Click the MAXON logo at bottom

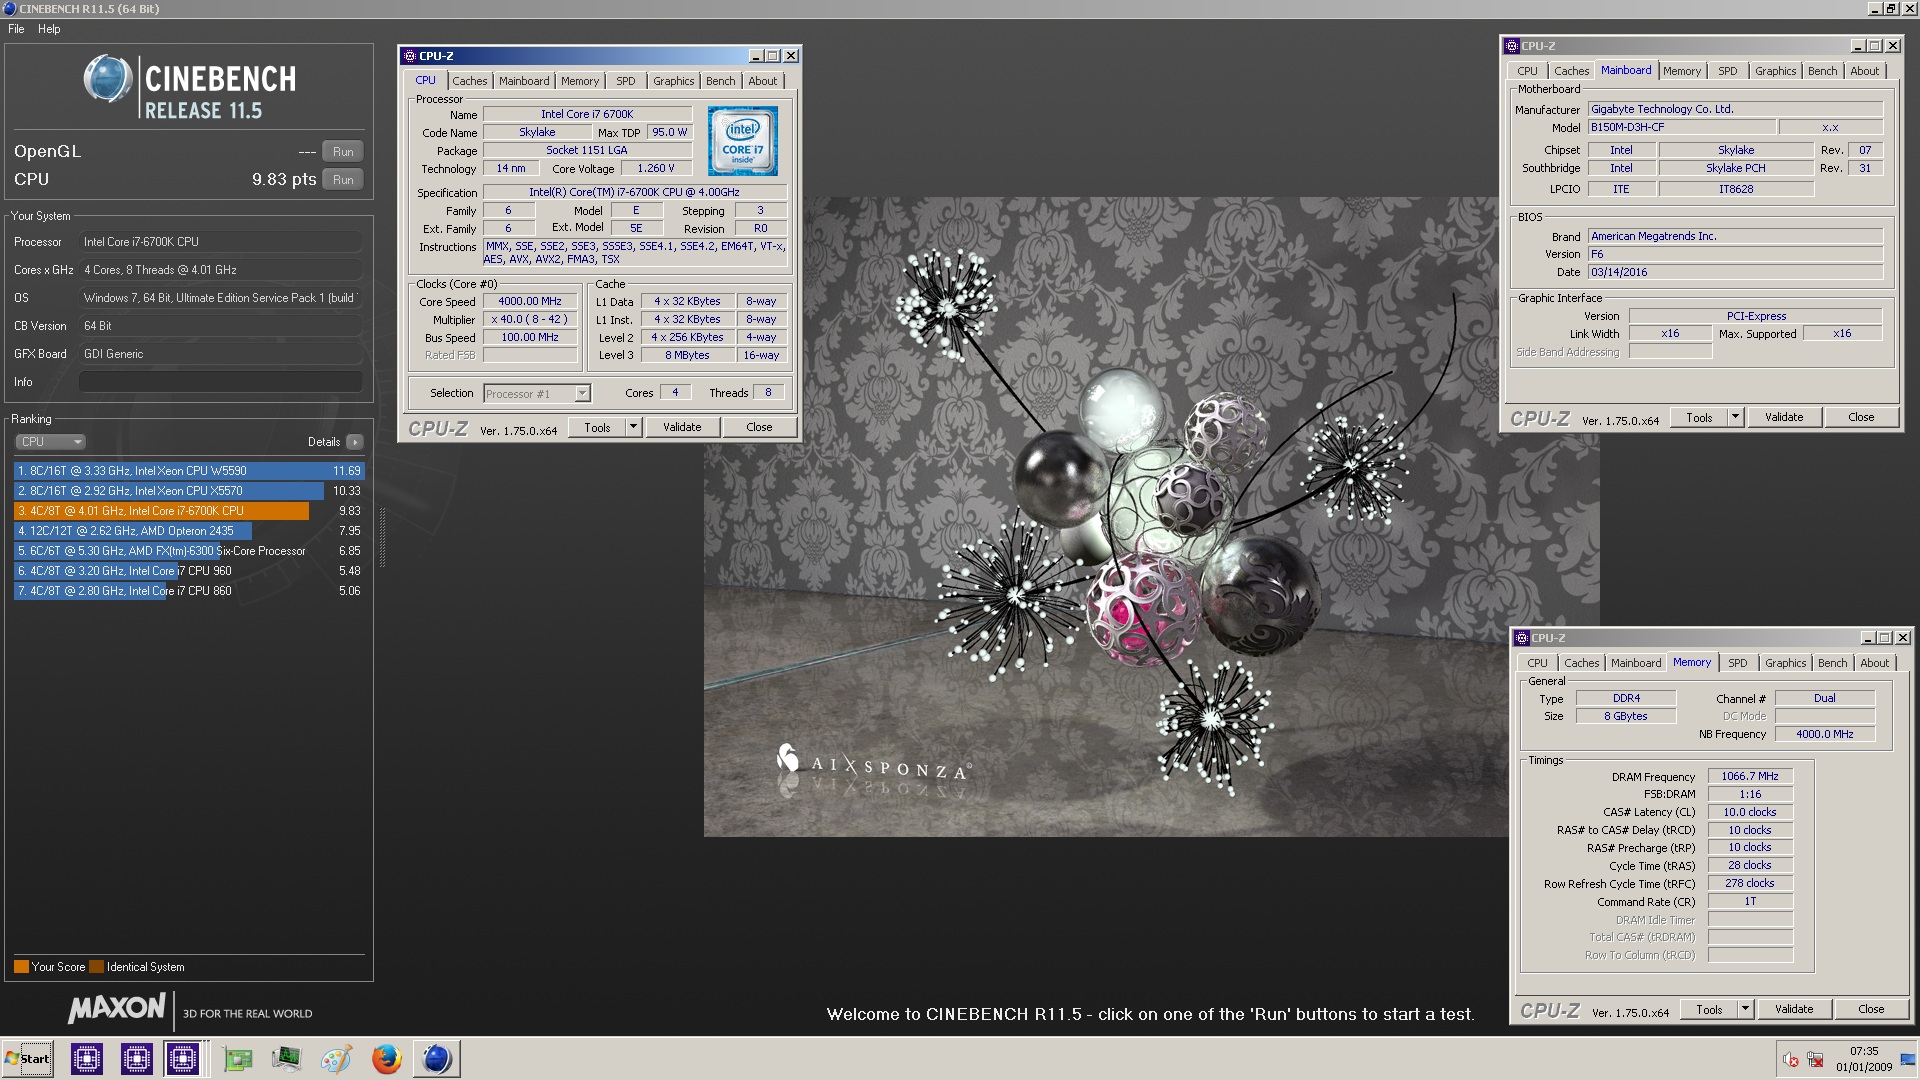[117, 1009]
